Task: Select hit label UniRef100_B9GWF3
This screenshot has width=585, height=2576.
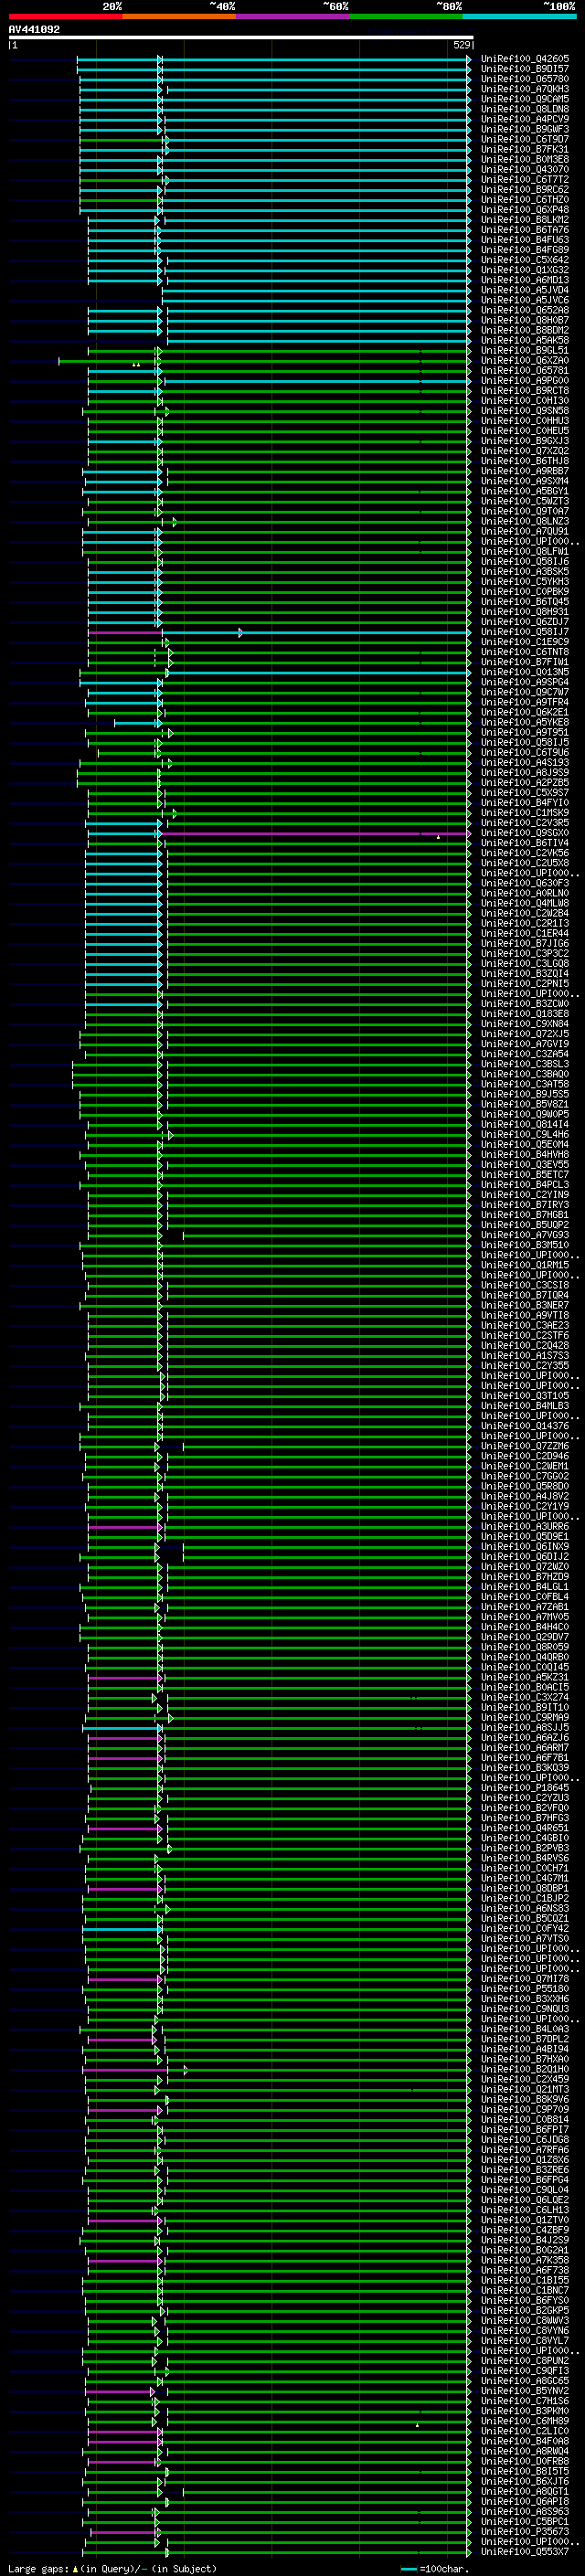Action: pyautogui.click(x=525, y=129)
